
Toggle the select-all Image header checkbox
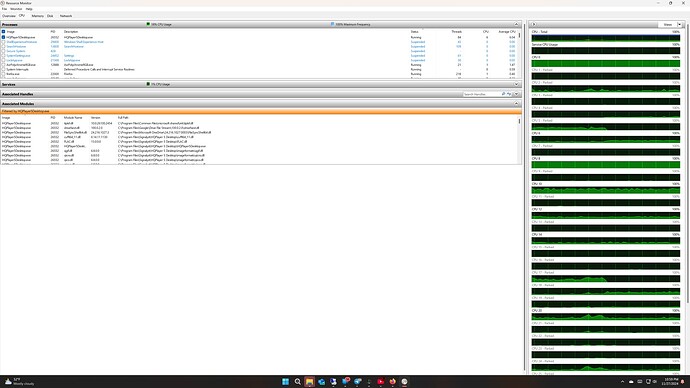(4, 32)
